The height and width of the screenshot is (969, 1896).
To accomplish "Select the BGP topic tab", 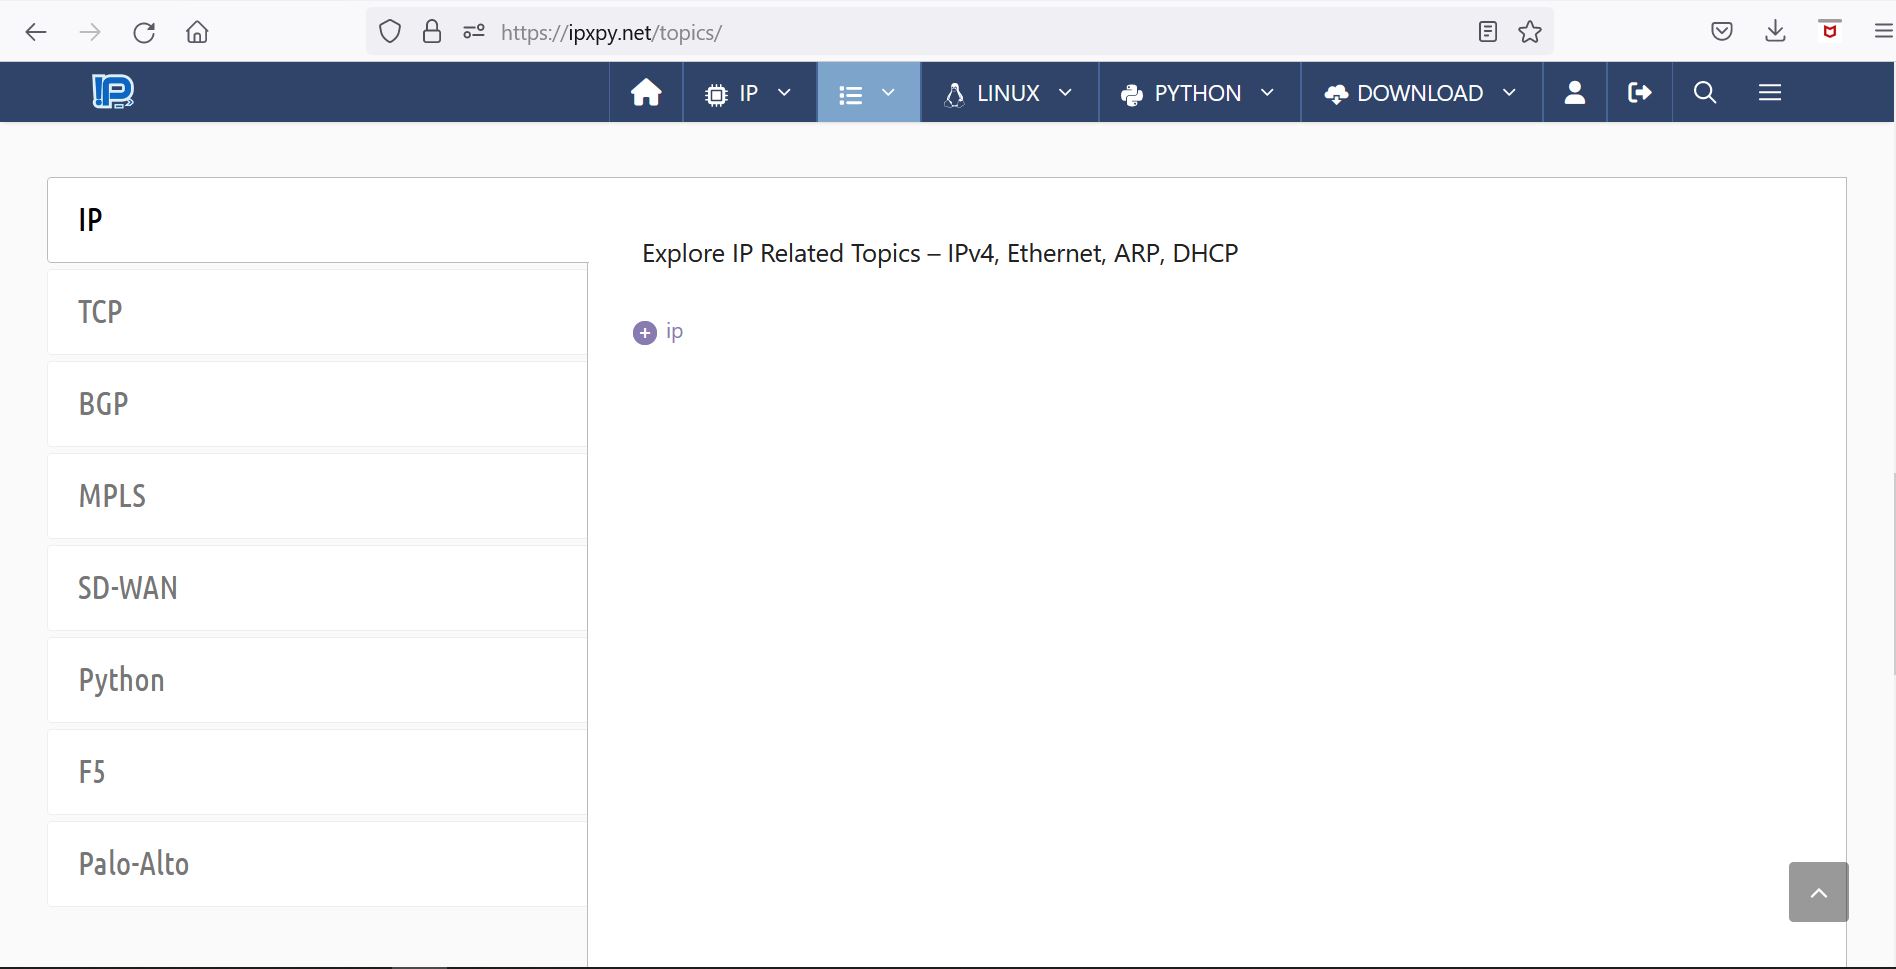I will [x=318, y=404].
